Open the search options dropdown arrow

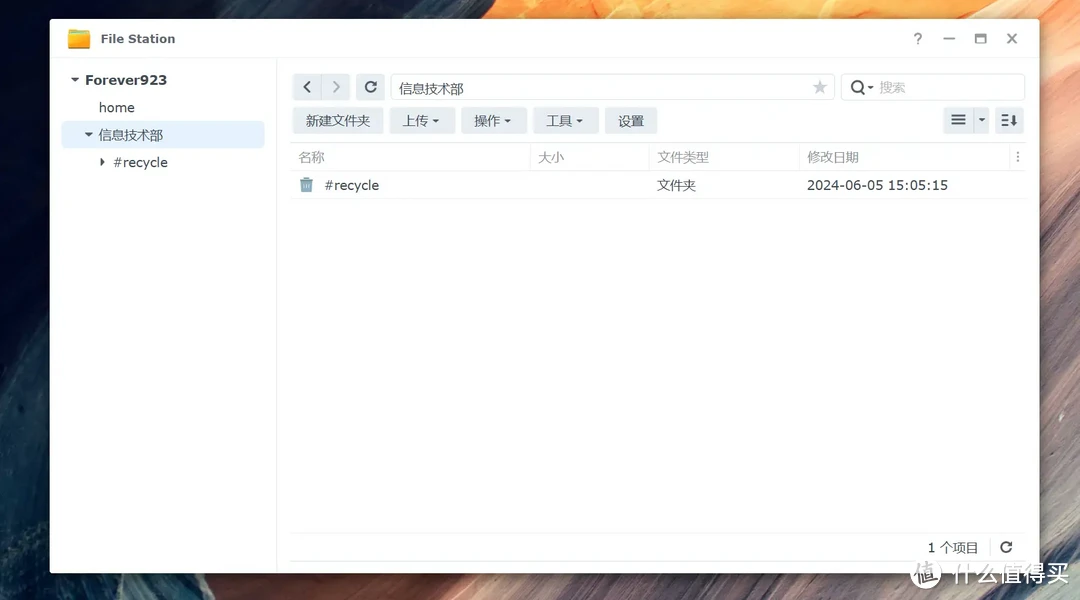(x=870, y=87)
